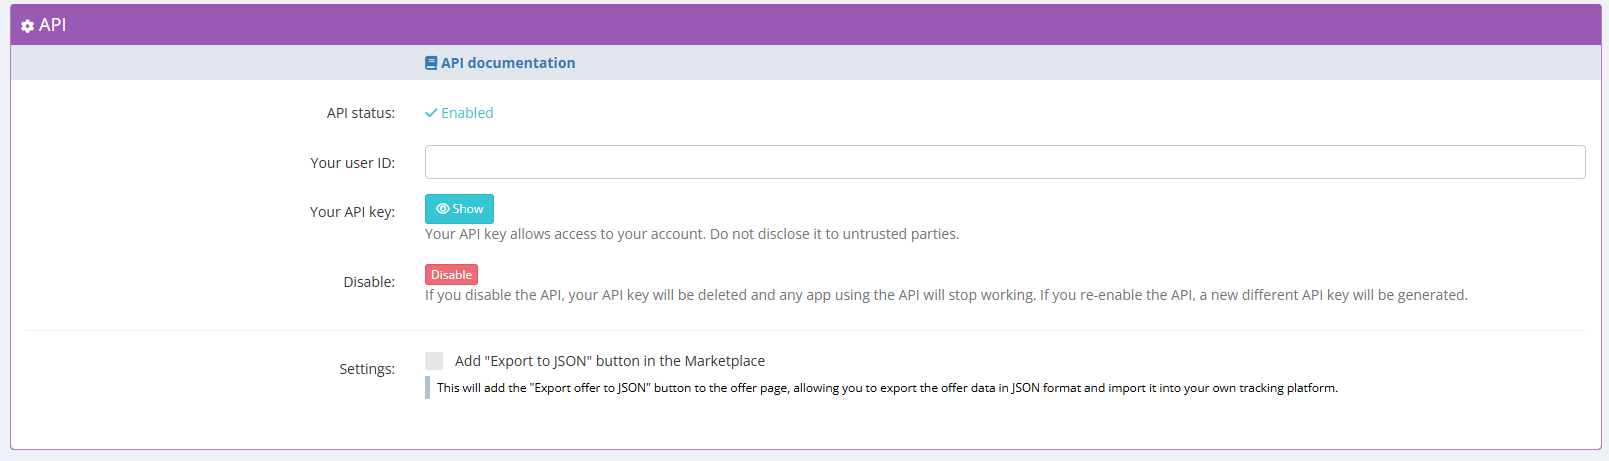This screenshot has width=1609, height=461.
Task: Show the hidden API key
Action: coord(459,209)
